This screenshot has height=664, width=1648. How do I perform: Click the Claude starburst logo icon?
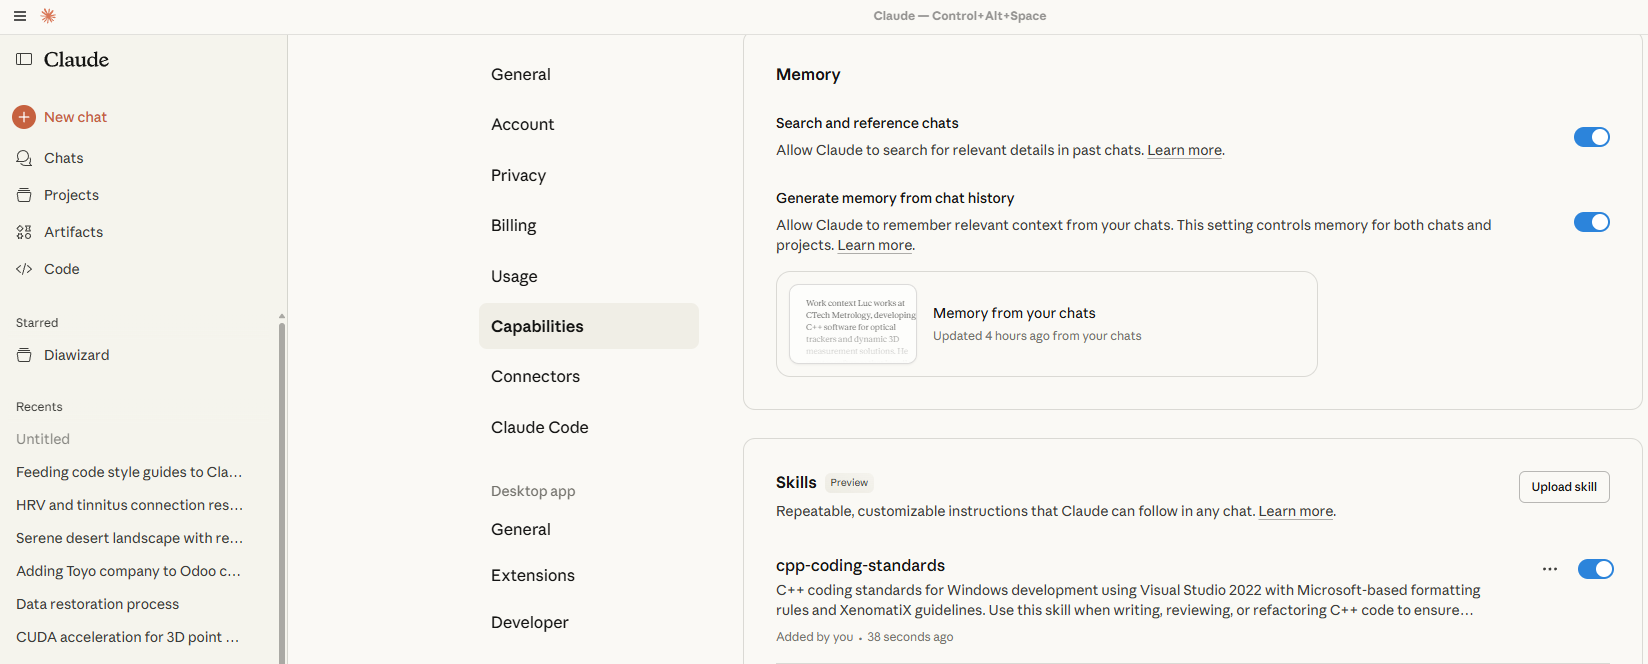click(48, 16)
